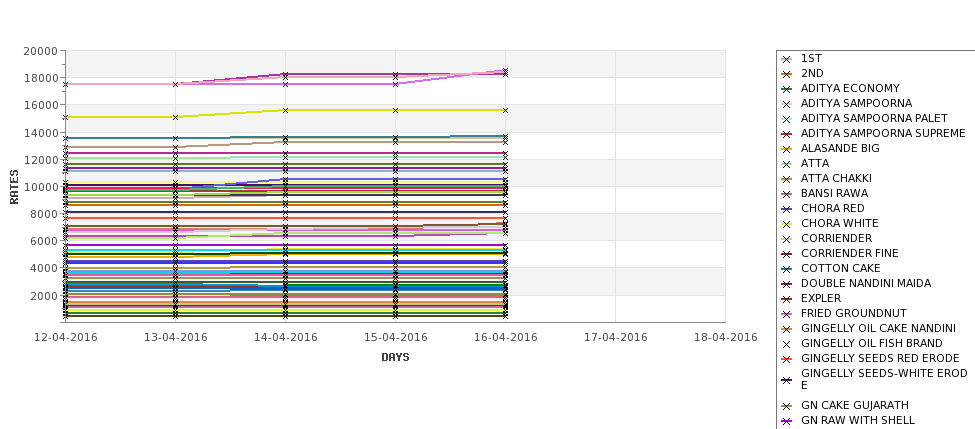This screenshot has height=429, width=975.
Task: Select the EXPLER legend marker
Action: 787,299
